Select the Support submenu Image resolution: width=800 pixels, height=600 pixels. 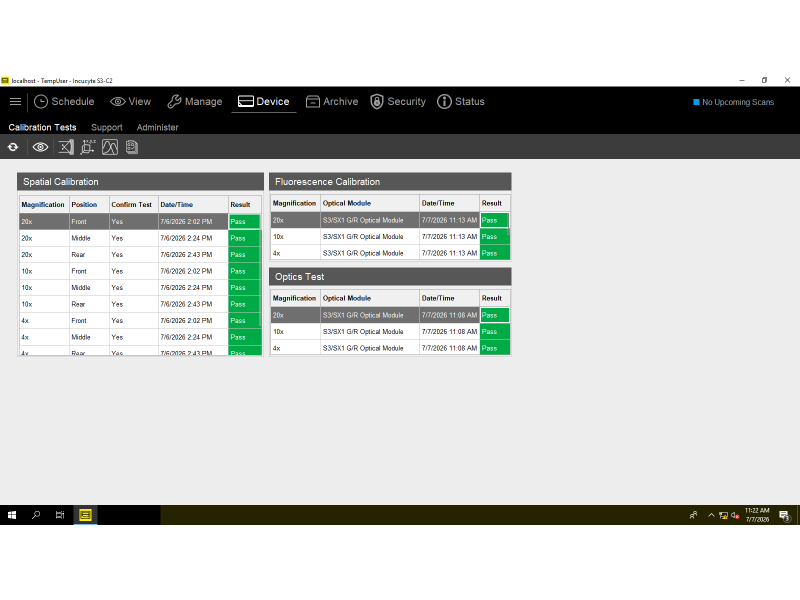[107, 128]
